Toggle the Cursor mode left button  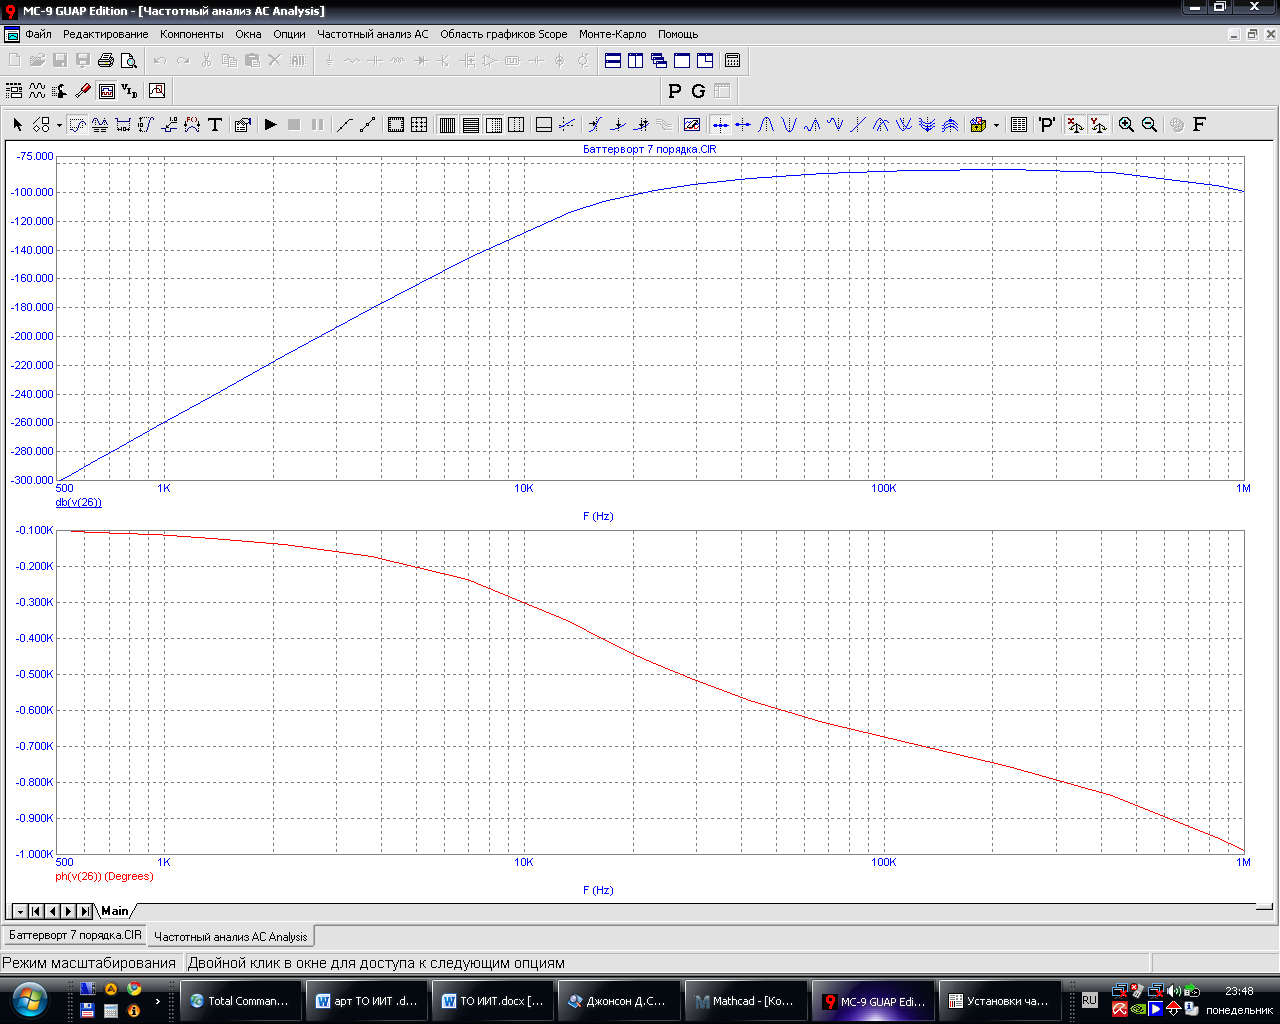(x=720, y=124)
